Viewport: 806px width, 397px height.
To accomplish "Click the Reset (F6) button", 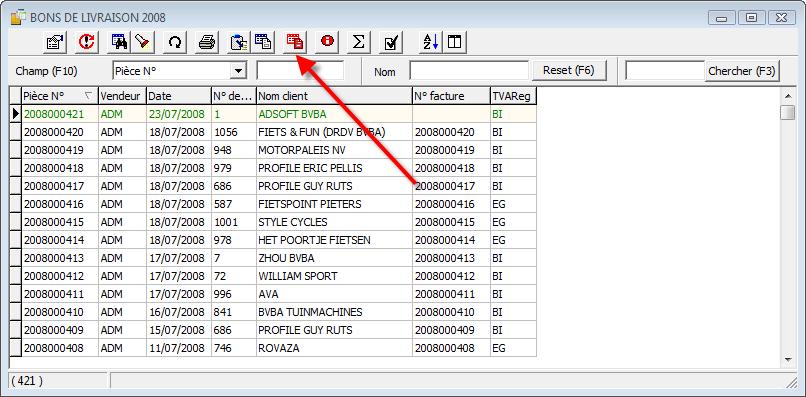I will tap(569, 70).
